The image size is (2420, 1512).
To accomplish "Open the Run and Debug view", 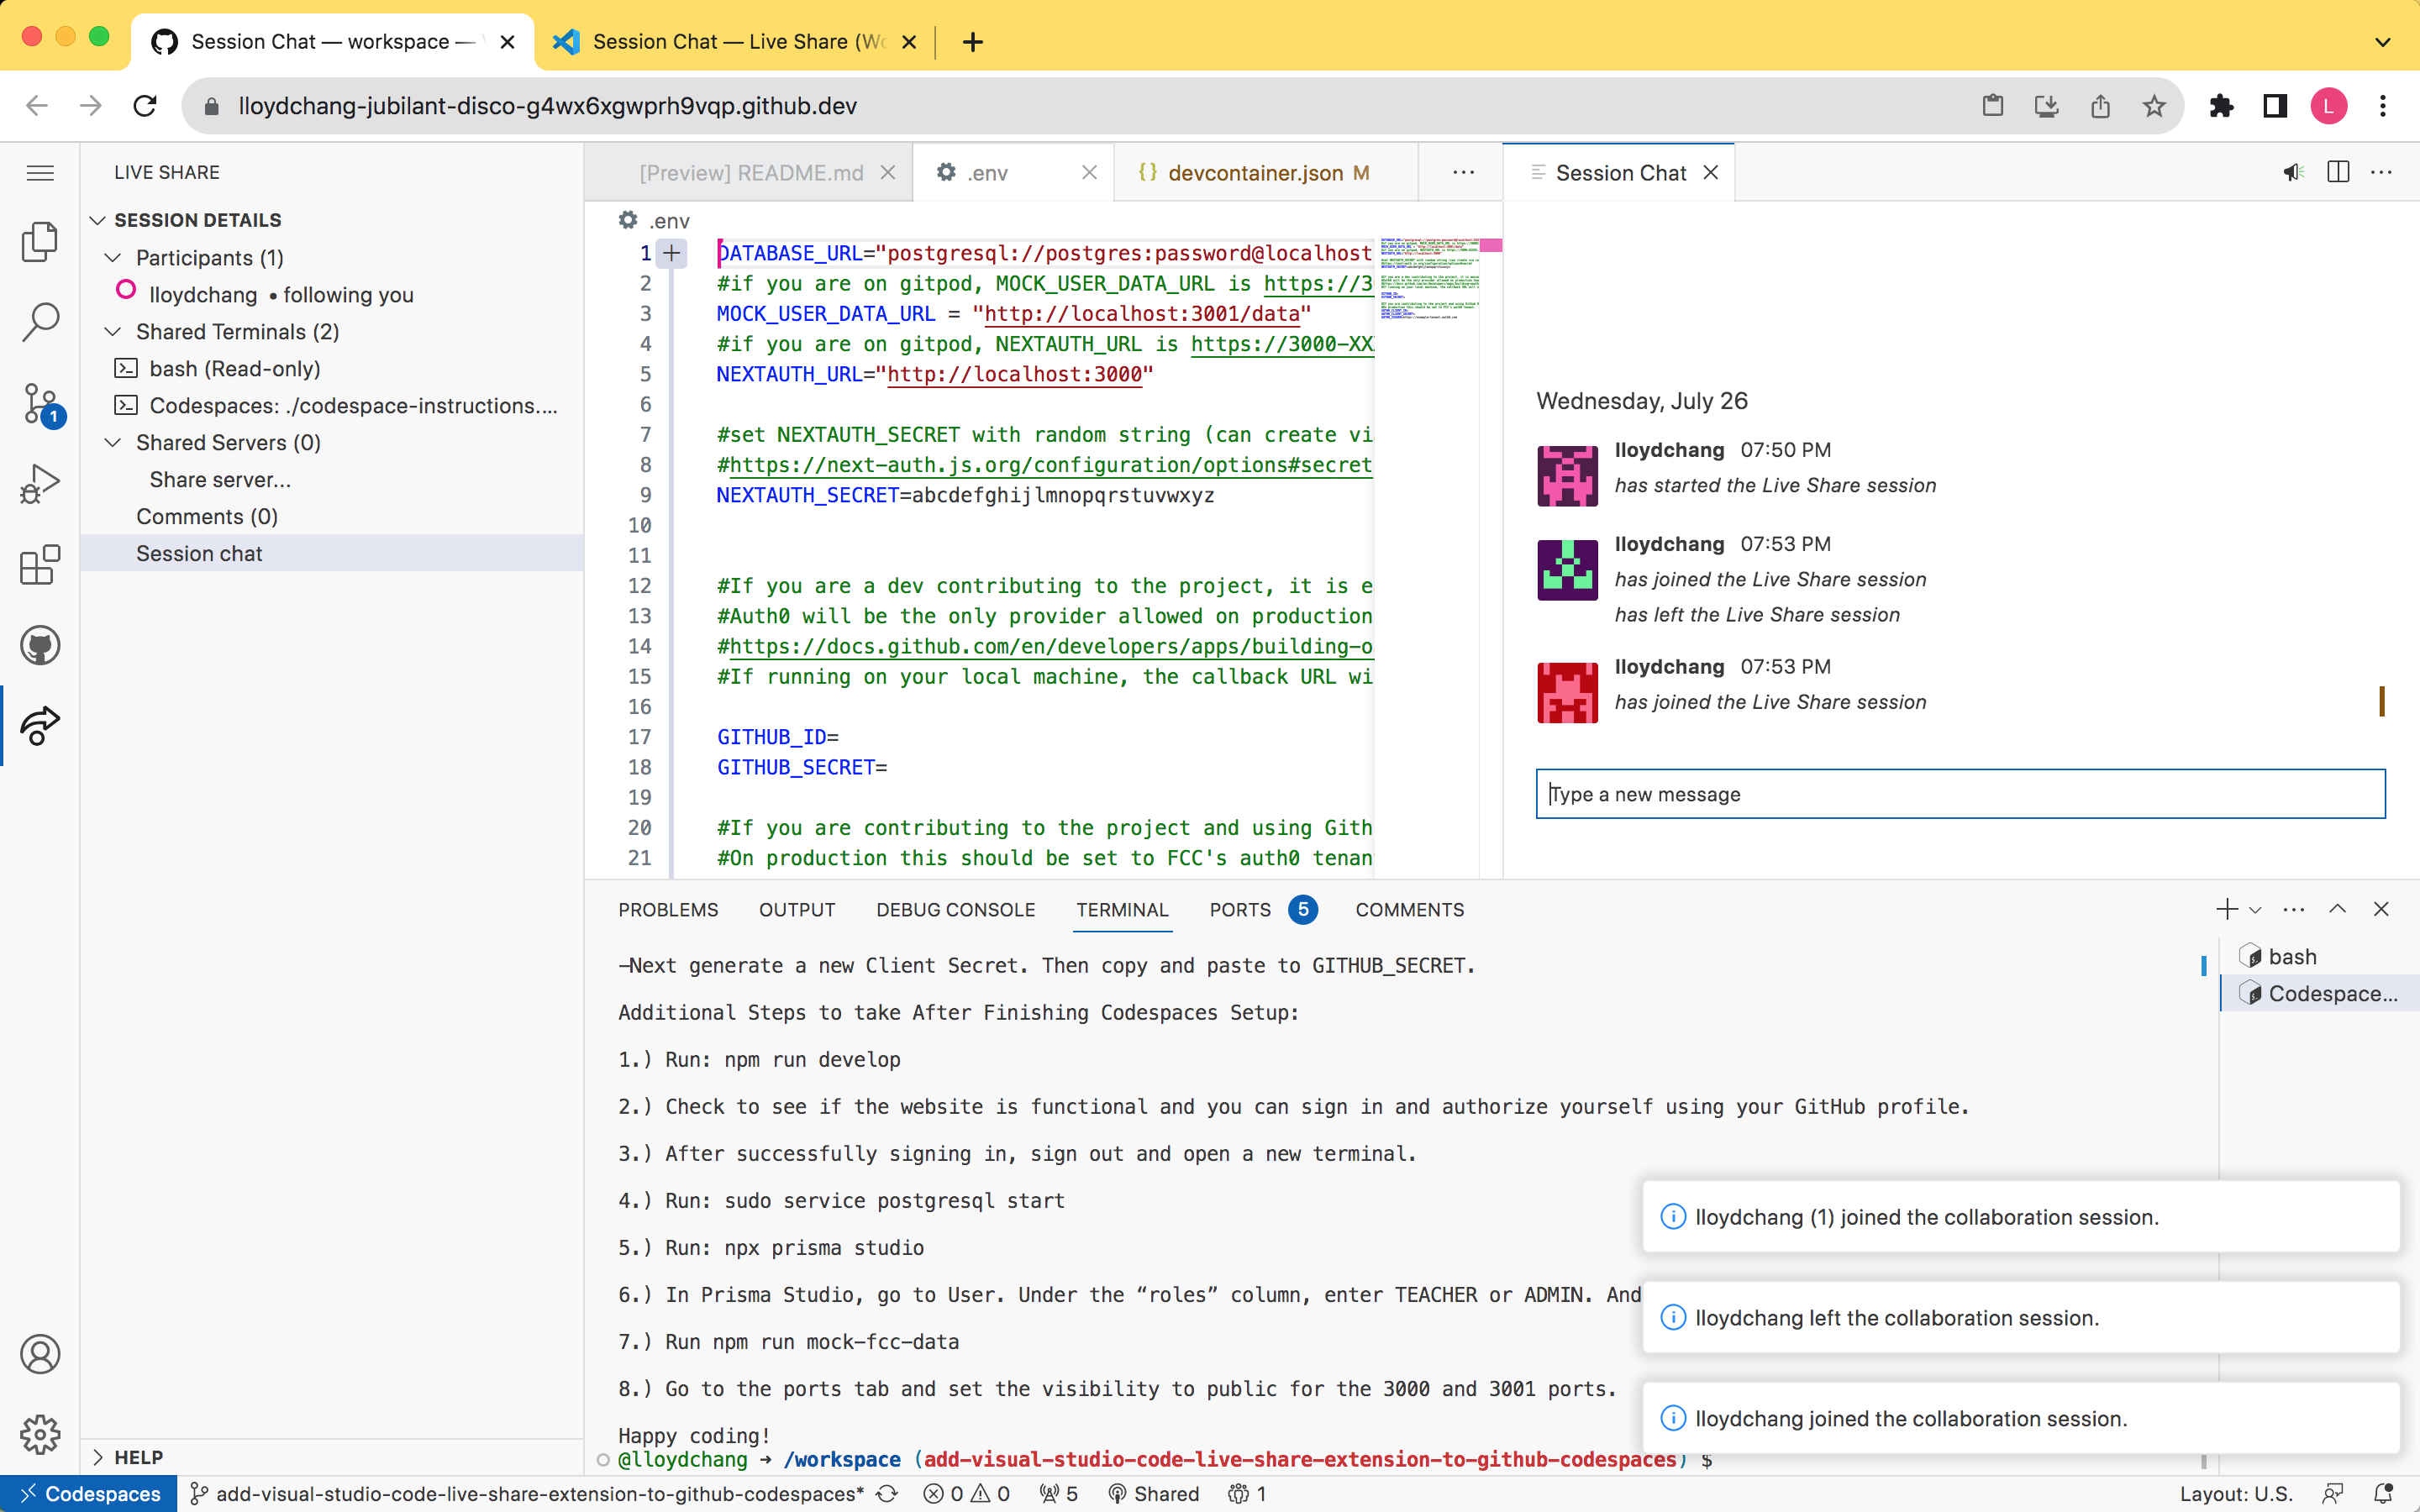I will [x=40, y=483].
